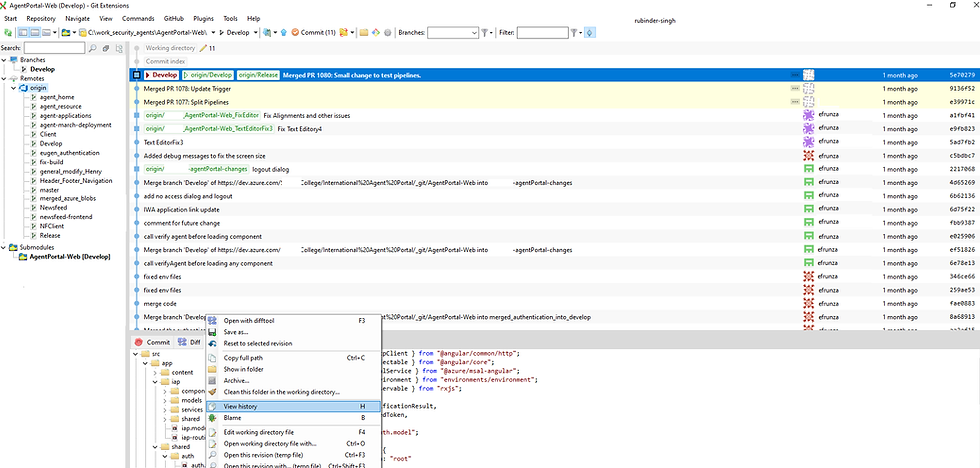Open the Start menu
980x468 pixels.
click(x=11, y=19)
